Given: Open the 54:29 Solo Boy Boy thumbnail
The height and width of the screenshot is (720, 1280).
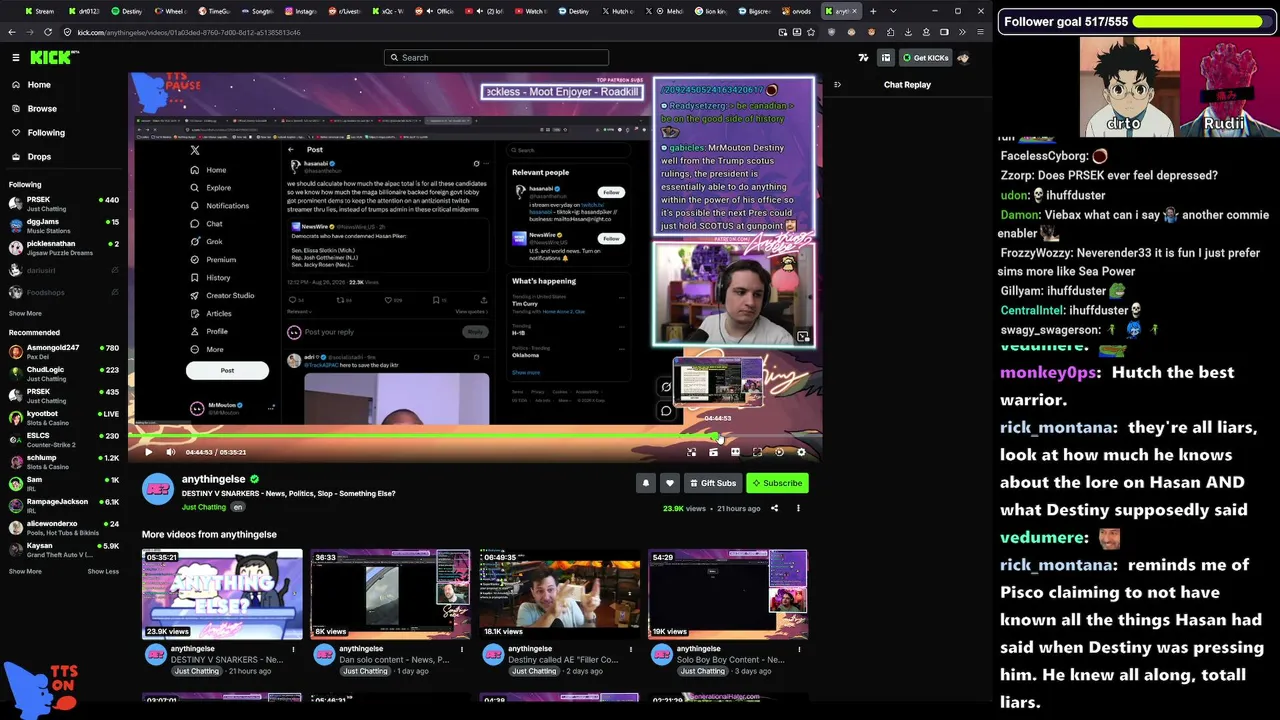Looking at the screenshot, I should pyautogui.click(x=728, y=594).
